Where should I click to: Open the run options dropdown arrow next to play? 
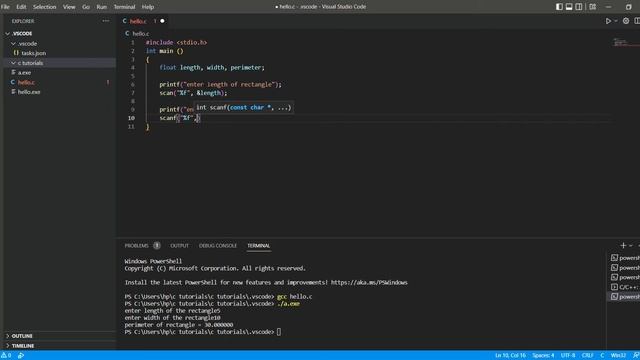(616, 21)
